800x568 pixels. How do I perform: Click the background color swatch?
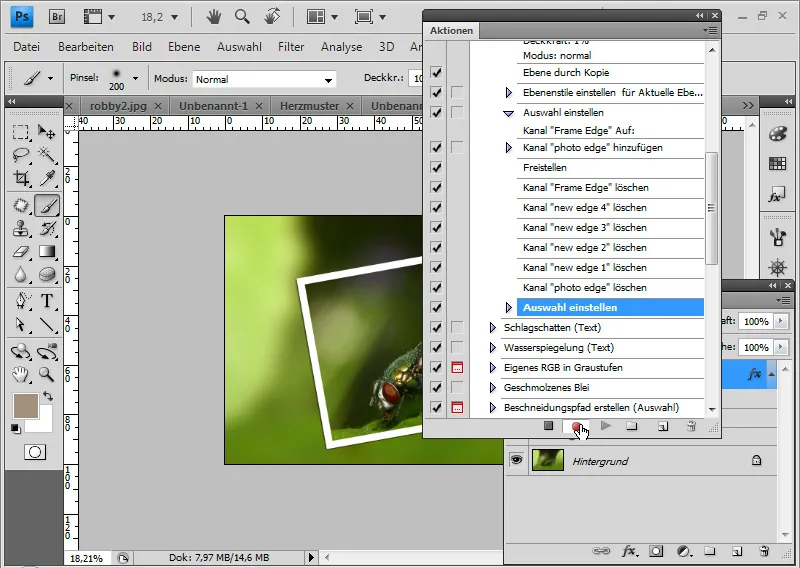point(45,425)
